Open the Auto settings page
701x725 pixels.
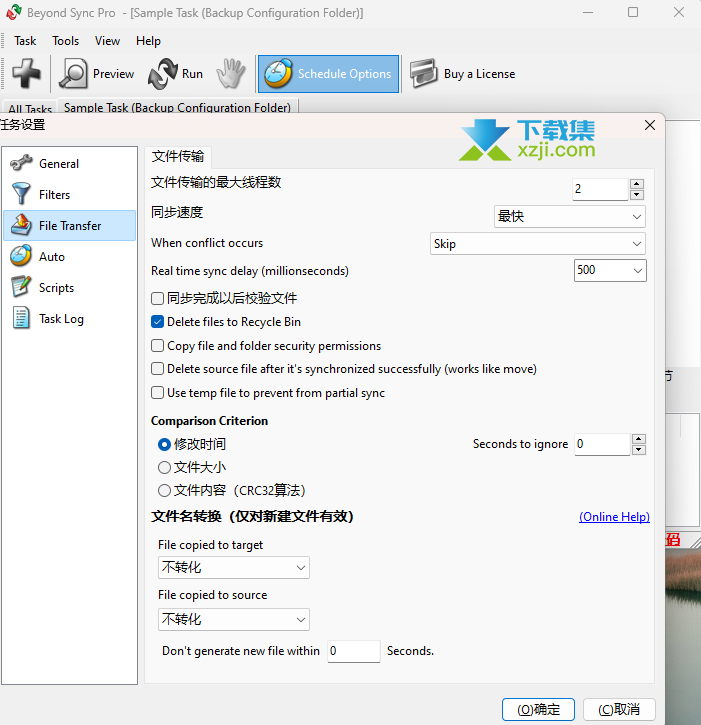pyautogui.click(x=70, y=256)
